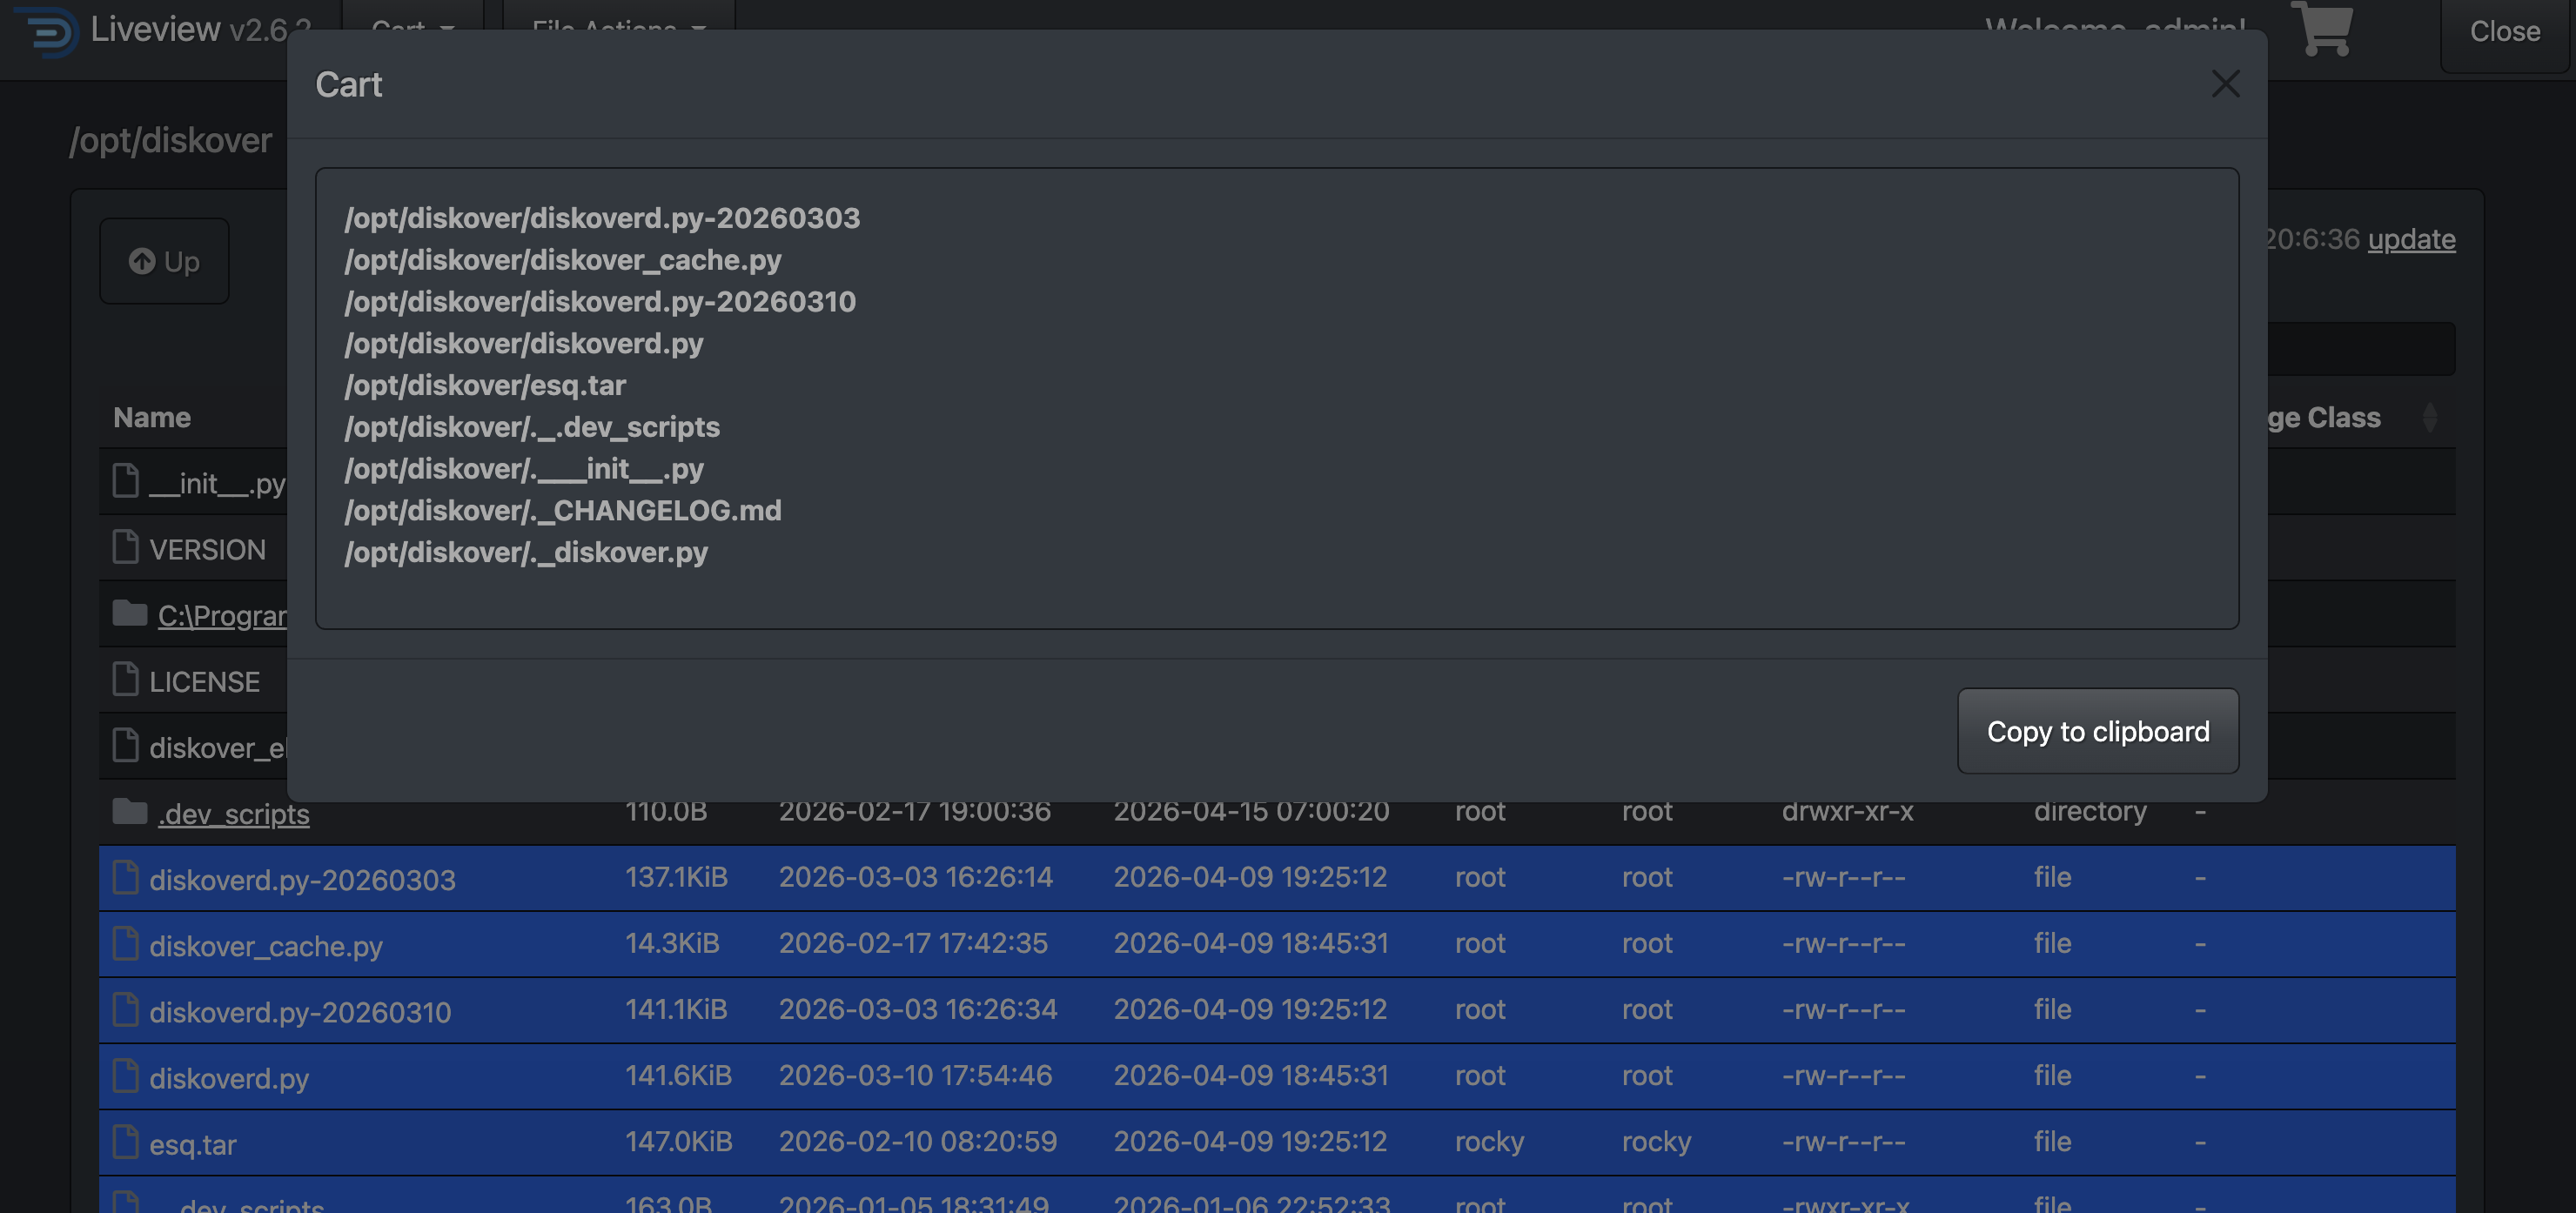Click the folder icon next to .dev_scripts
2576x1213 pixels.
[129, 811]
